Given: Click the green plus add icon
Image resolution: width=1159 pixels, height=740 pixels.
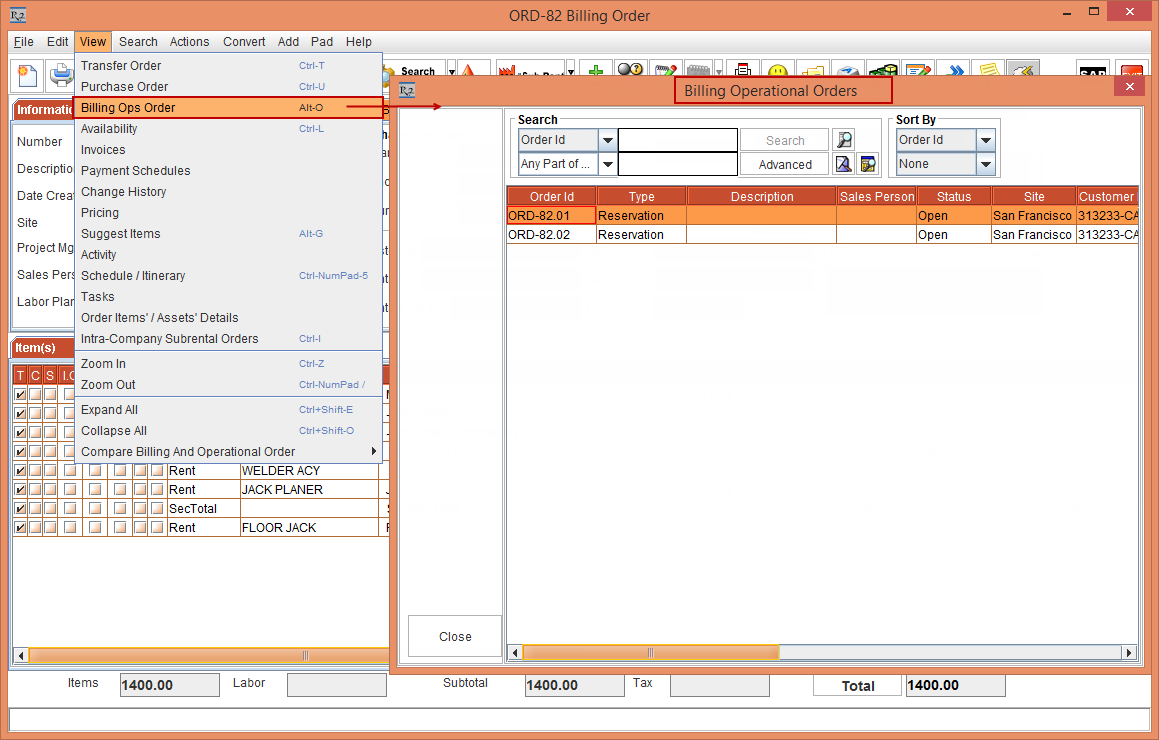Looking at the screenshot, I should click(x=595, y=73).
